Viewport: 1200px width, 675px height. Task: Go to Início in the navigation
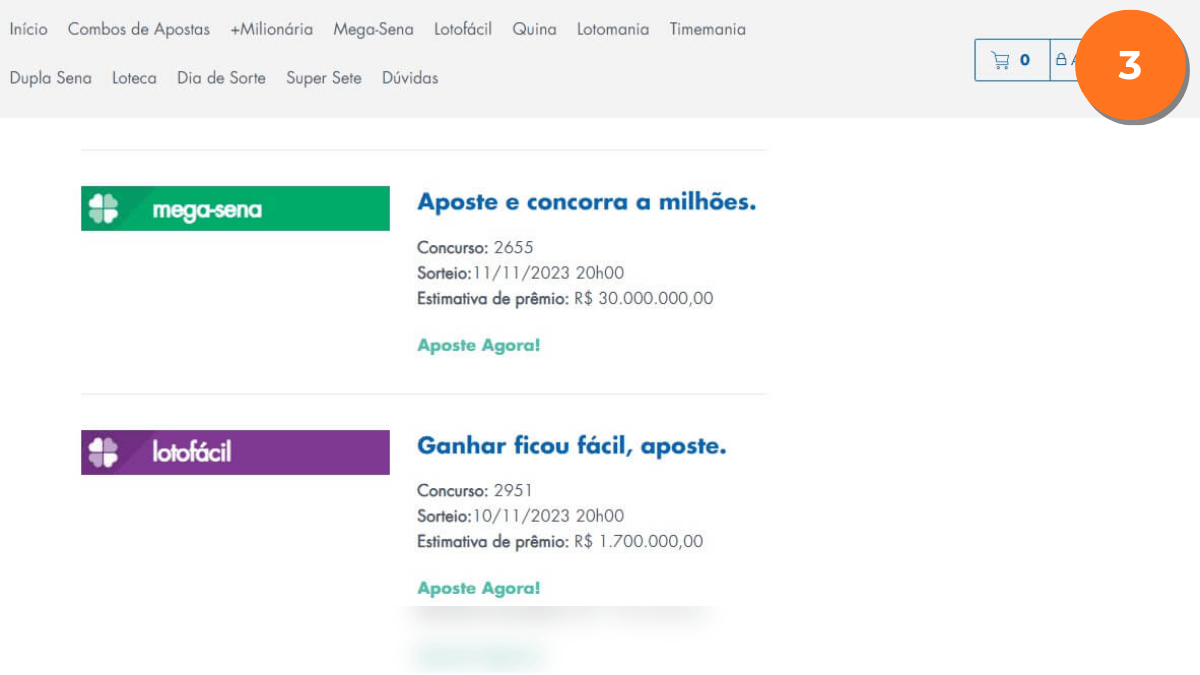28,30
